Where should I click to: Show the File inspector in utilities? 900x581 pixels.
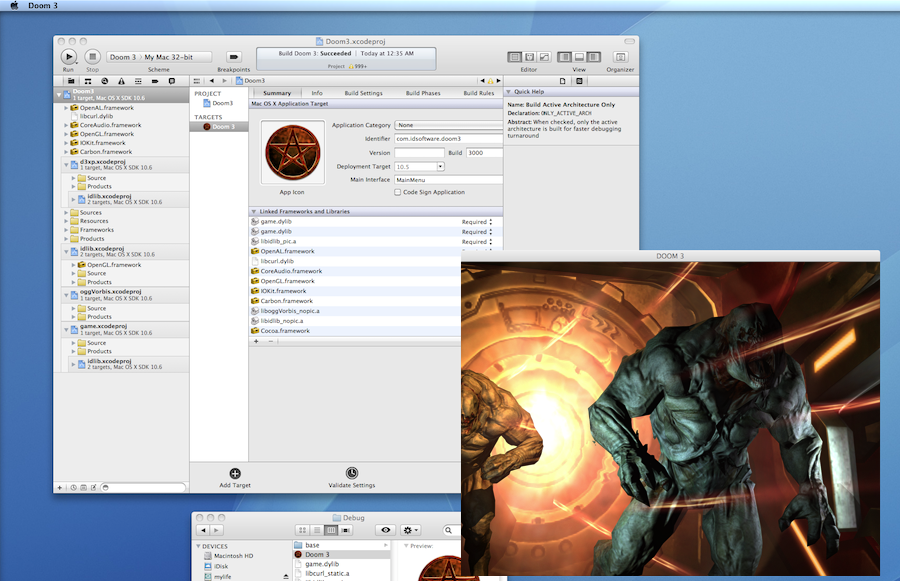(x=562, y=81)
